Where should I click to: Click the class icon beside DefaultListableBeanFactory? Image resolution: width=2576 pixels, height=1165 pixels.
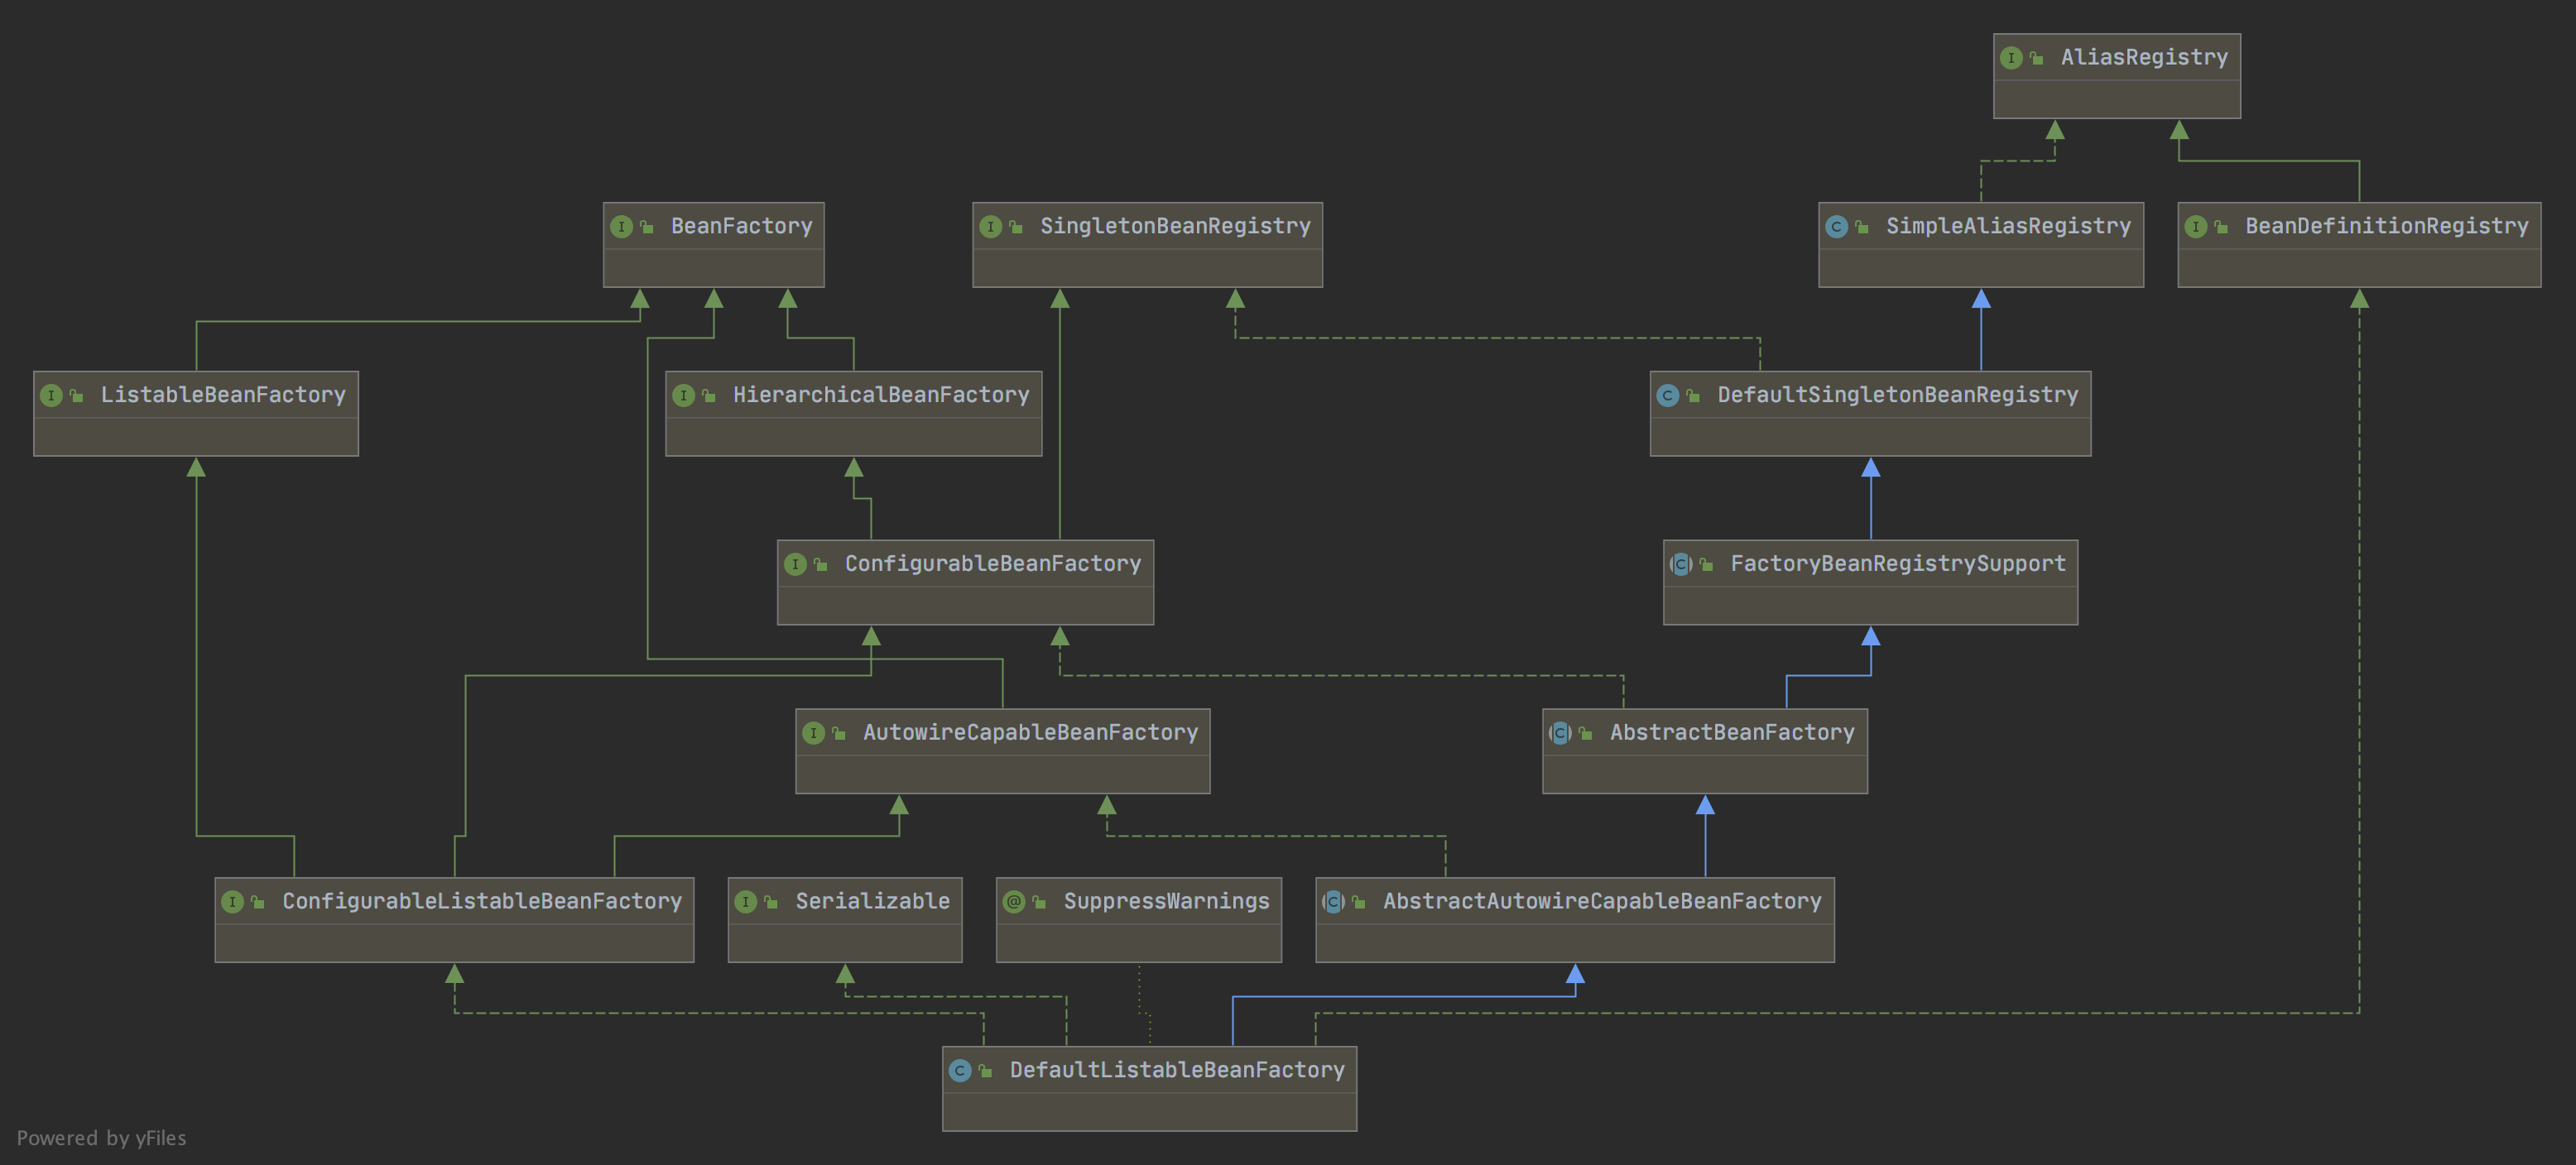pyautogui.click(x=960, y=1071)
